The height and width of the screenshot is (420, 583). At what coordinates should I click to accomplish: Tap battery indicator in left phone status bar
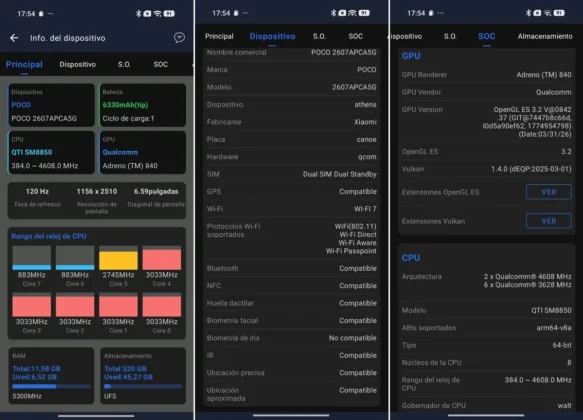pyautogui.click(x=169, y=14)
